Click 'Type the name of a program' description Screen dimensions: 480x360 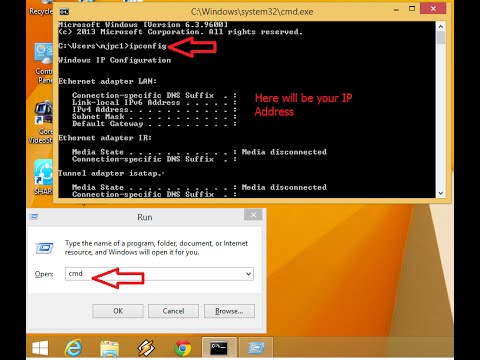156,248
